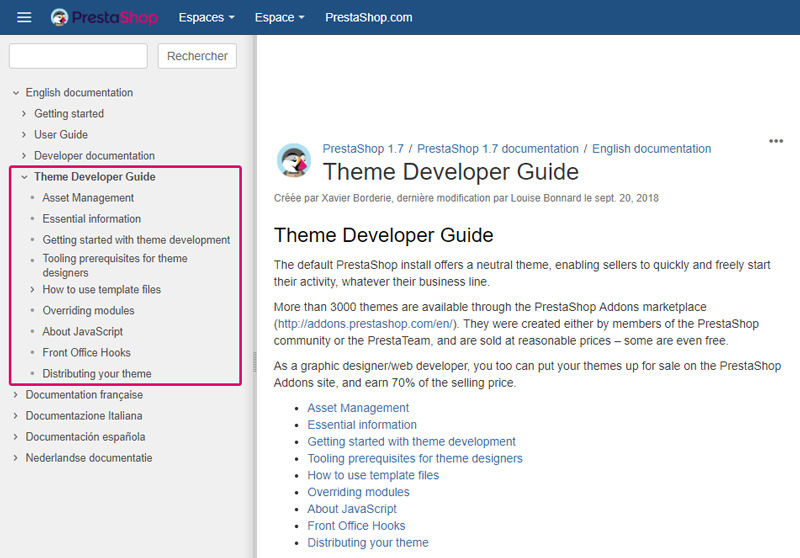Expand the Nederlandse documentatie node

(x=16, y=458)
